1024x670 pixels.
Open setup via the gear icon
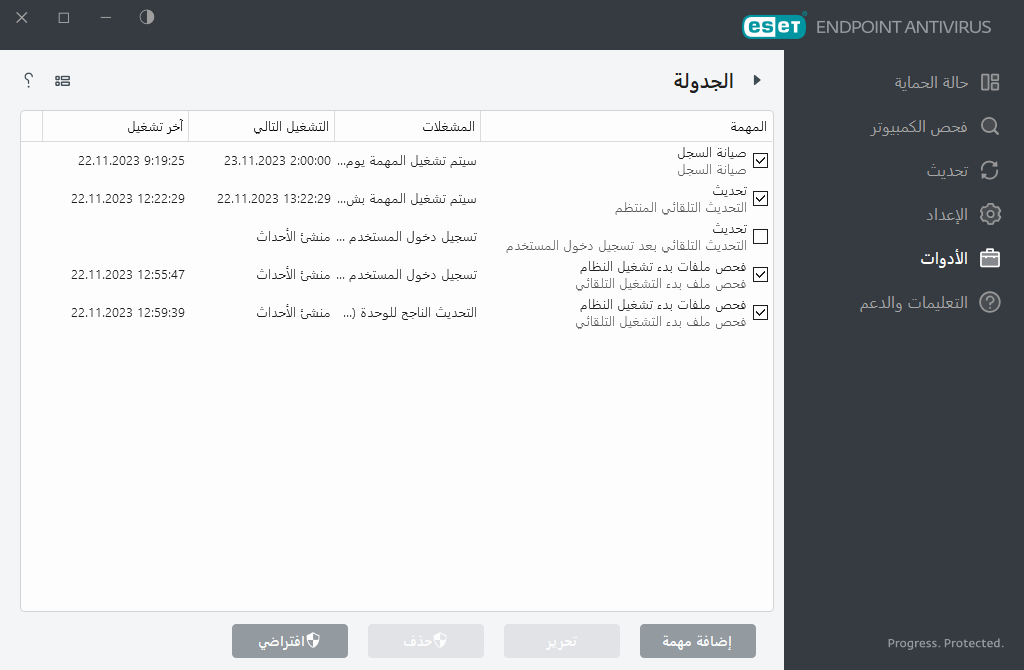click(x=989, y=214)
